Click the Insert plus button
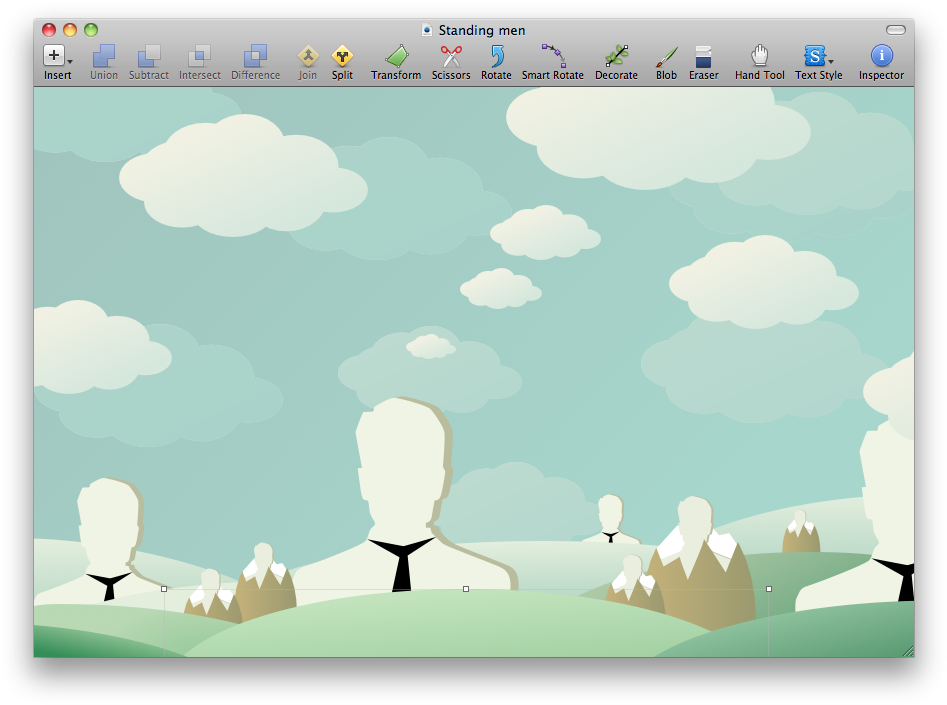This screenshot has width=947, height=705. (53, 56)
